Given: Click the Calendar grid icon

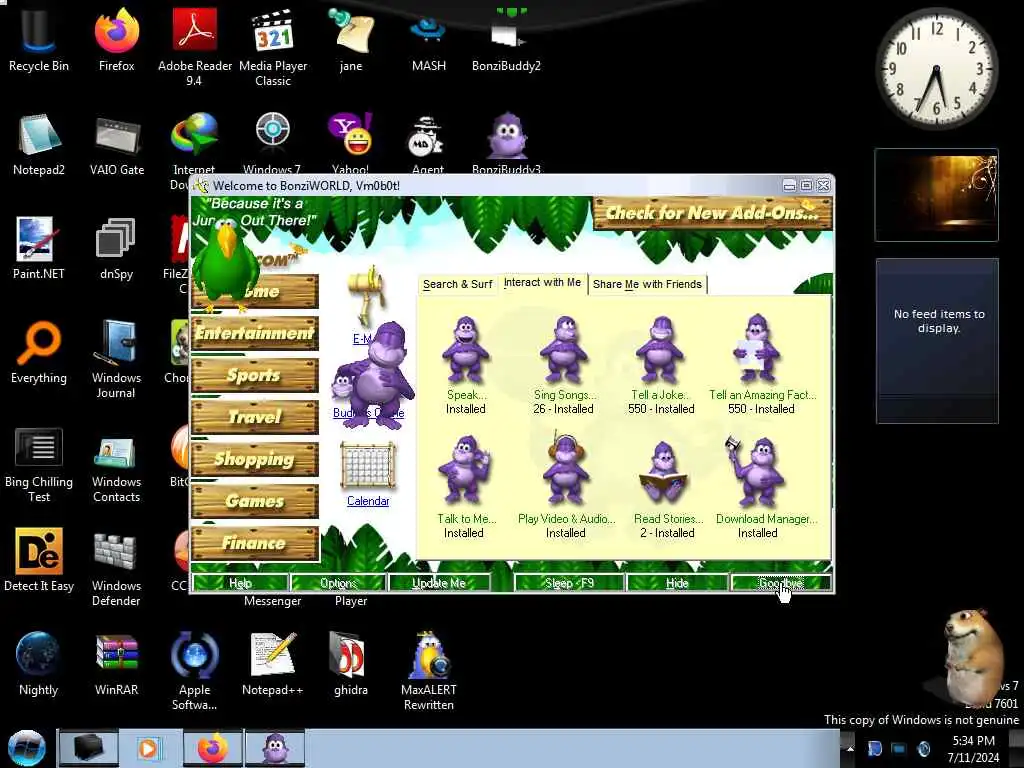Looking at the screenshot, I should [368, 466].
